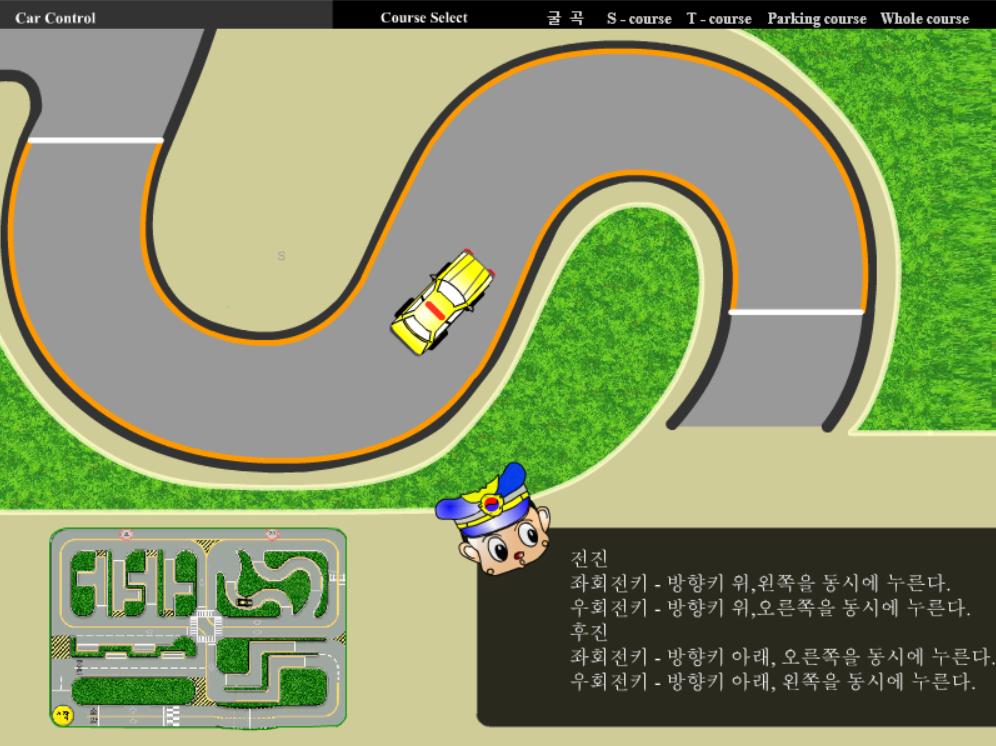Click the small car marker inside the minimap
Screen dimensions: 996x746
coord(244,603)
